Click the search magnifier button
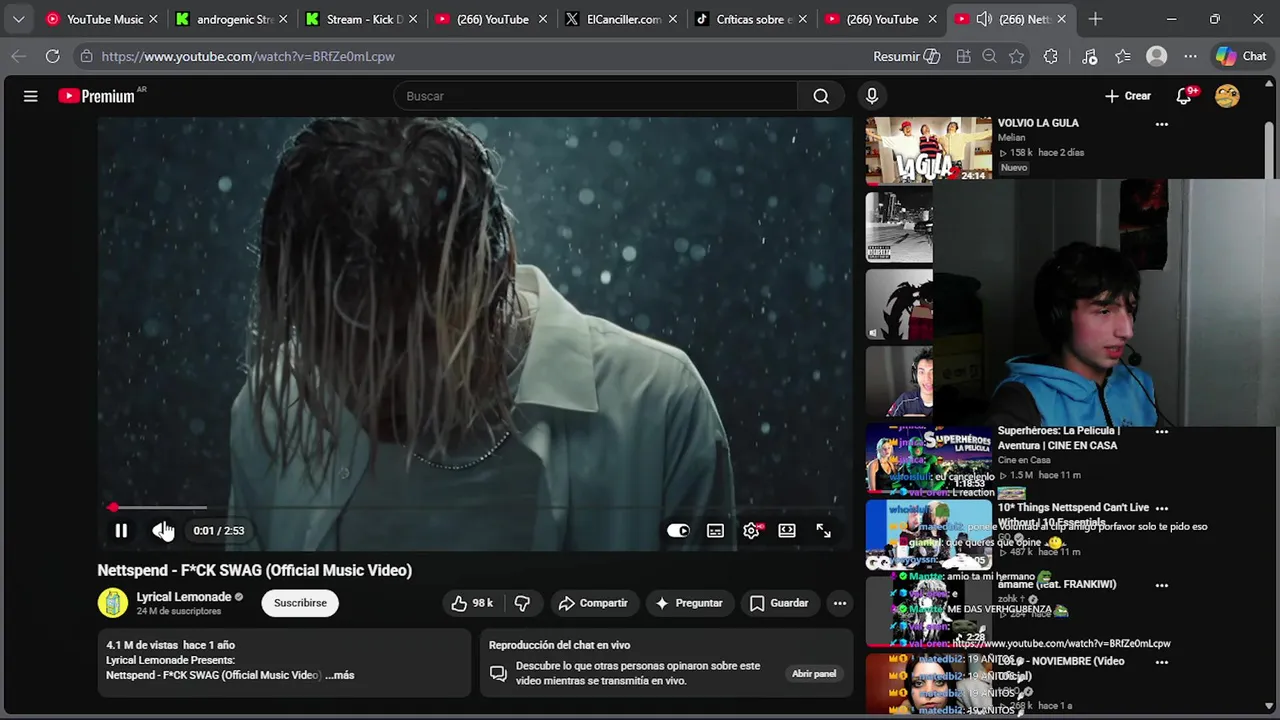 pos(821,96)
